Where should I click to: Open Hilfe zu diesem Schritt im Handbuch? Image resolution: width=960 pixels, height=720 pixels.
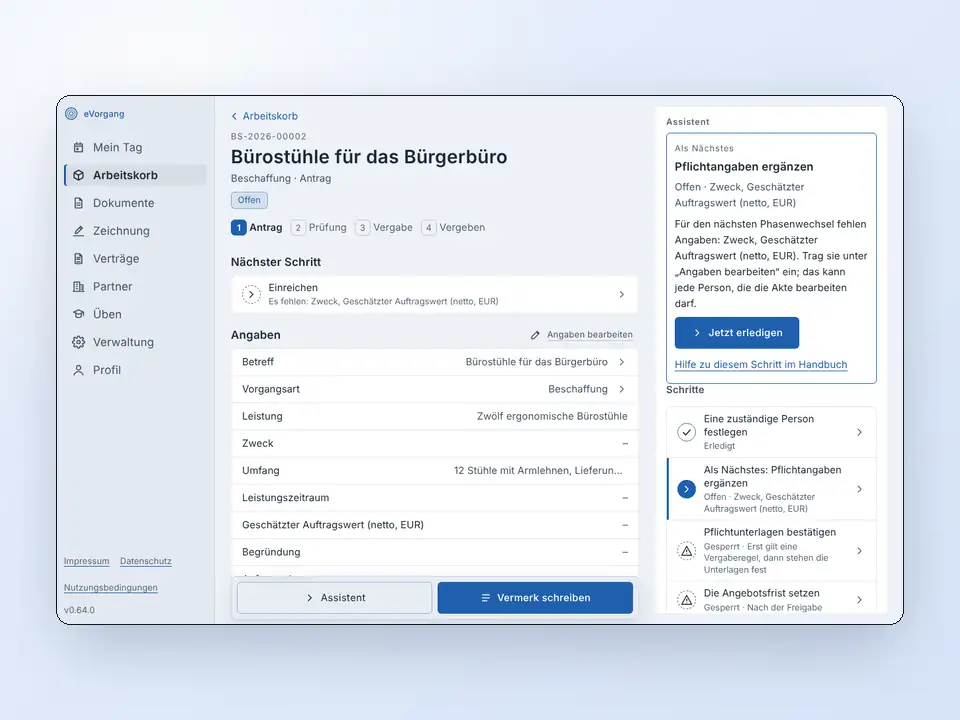(x=761, y=365)
